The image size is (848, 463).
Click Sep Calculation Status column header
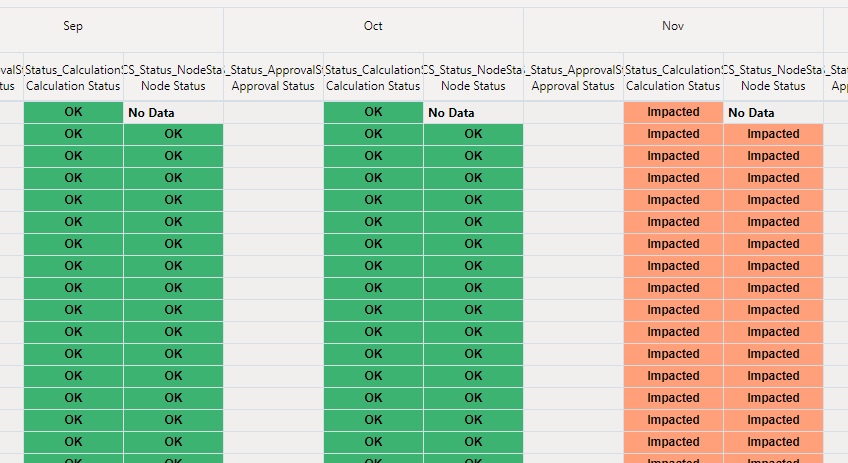[74, 77]
